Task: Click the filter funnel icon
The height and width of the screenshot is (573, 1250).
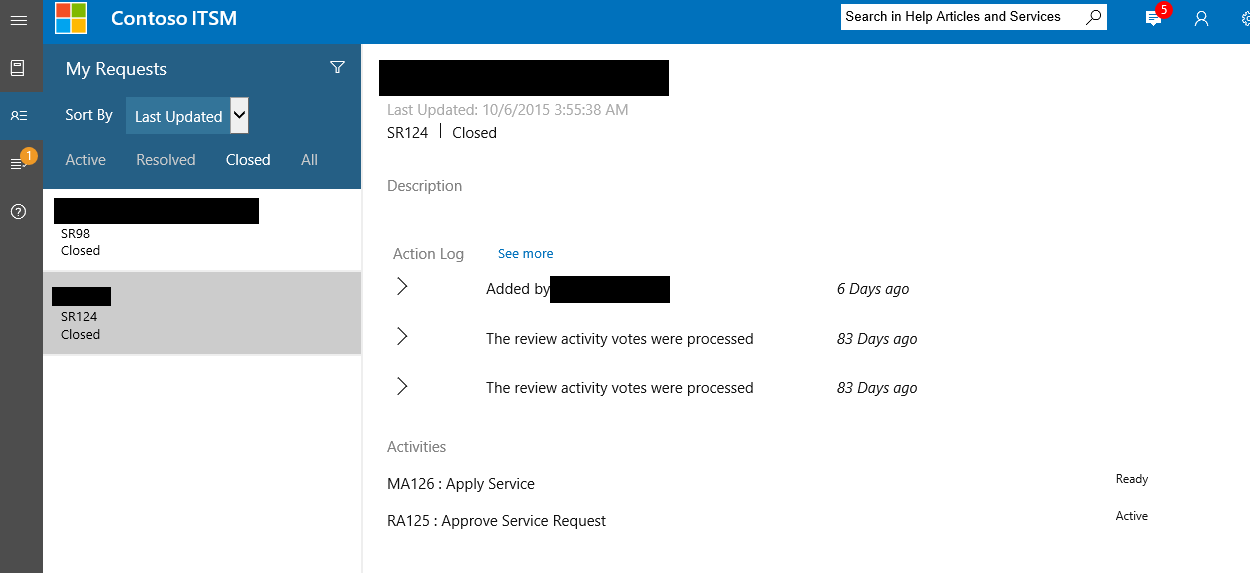Action: coord(337,67)
